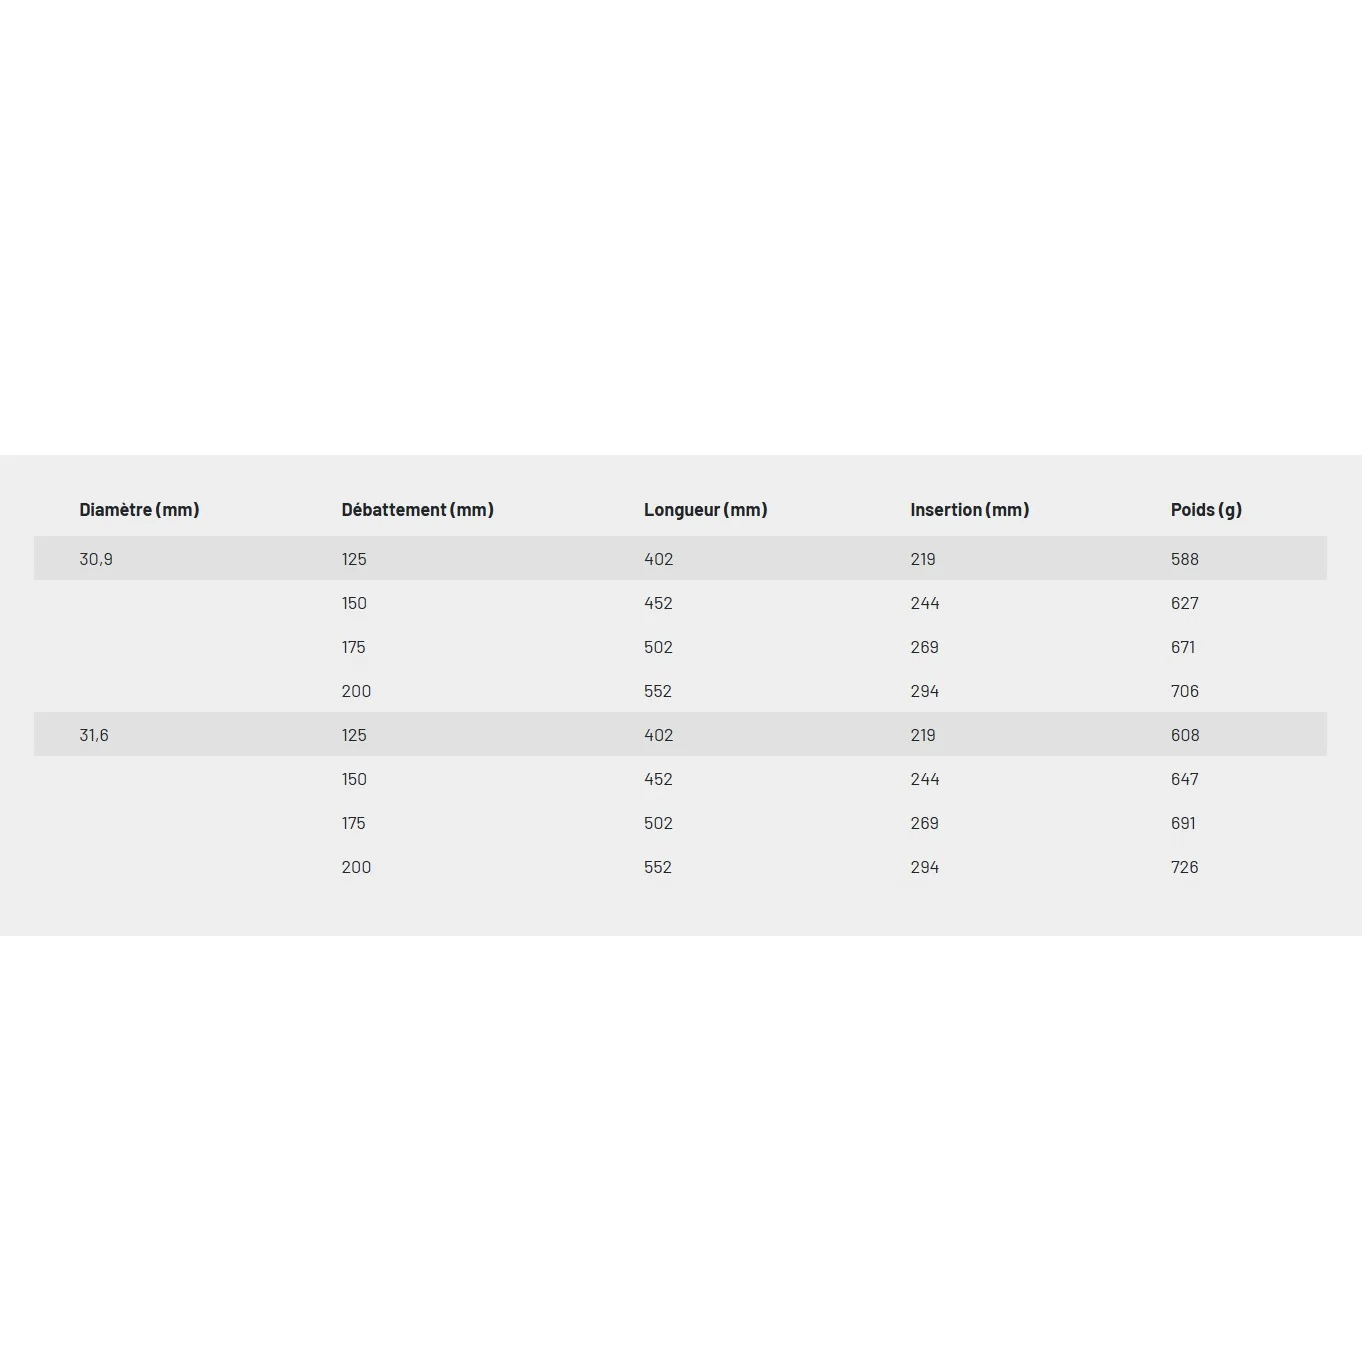Click the Débattement (mm) column header
This screenshot has height=1364, width=1362.
point(417,510)
